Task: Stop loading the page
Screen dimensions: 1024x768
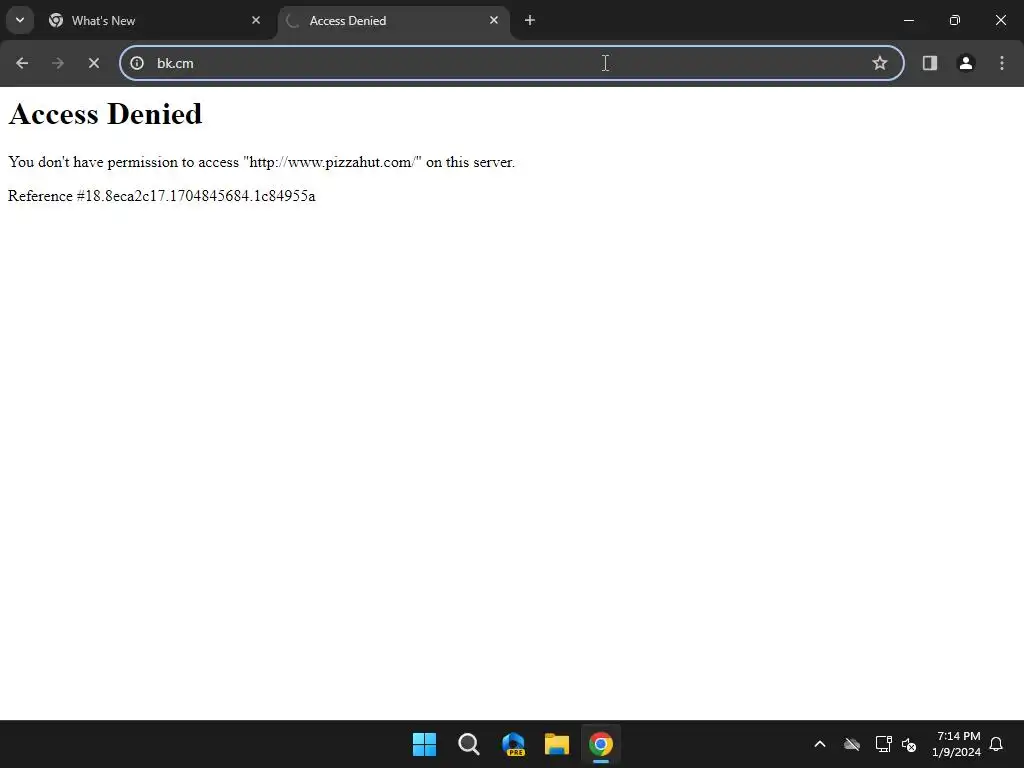Action: [93, 63]
